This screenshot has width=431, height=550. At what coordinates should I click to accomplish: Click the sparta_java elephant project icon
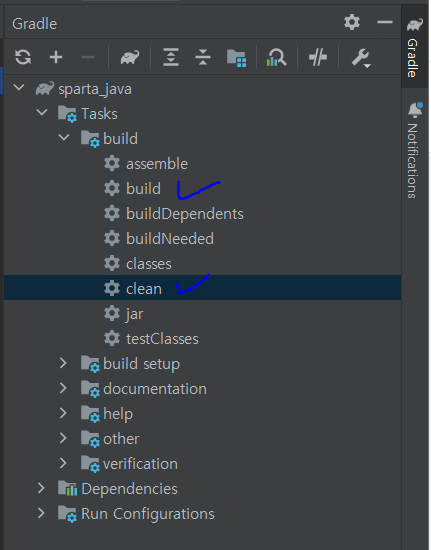45,88
